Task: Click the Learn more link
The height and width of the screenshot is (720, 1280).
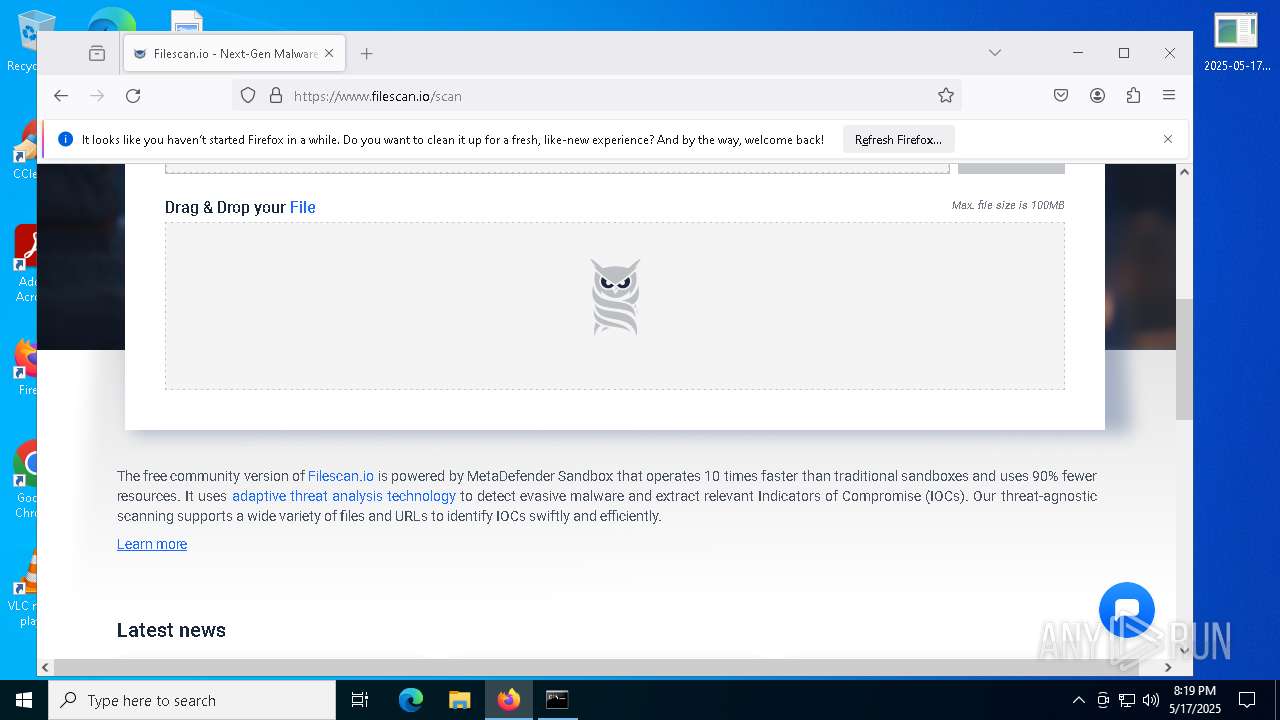Action: (x=152, y=544)
